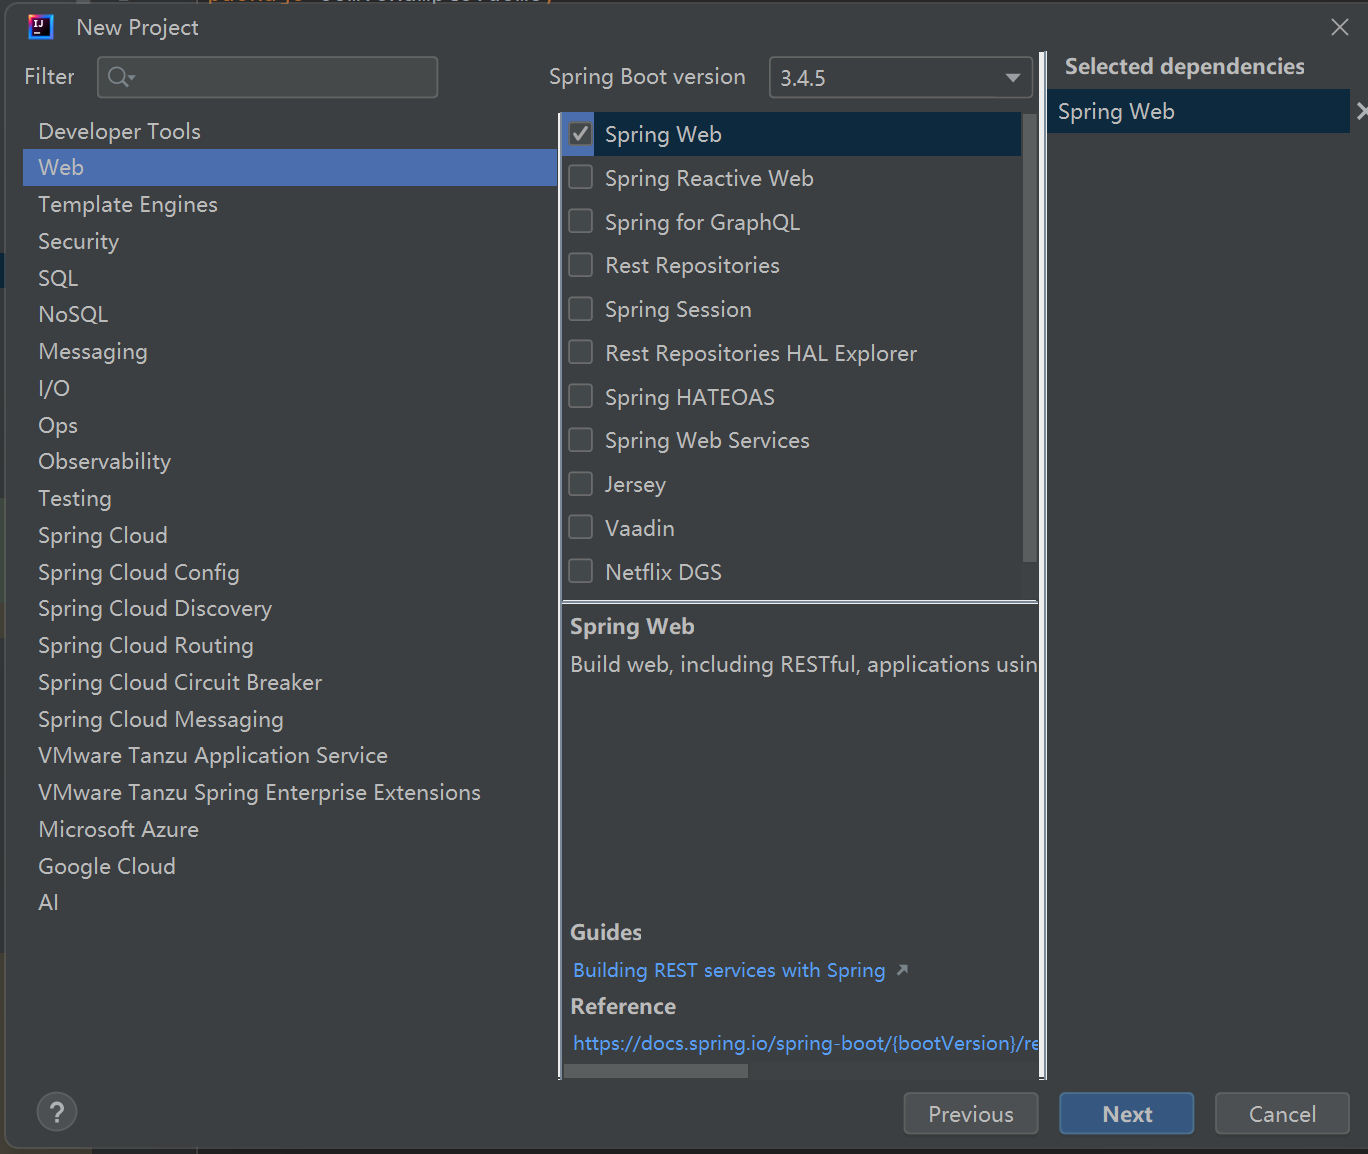
Task: Choose the Testing category
Action: coord(290,498)
